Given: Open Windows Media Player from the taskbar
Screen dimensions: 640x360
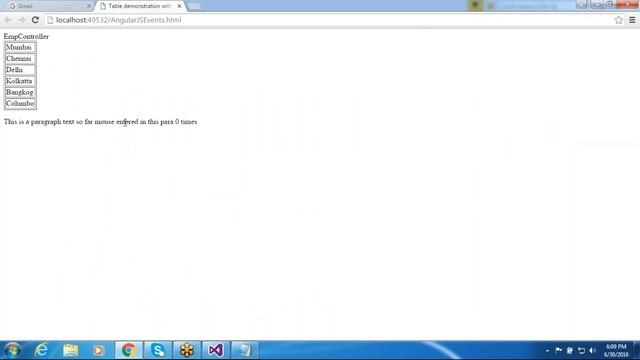Looking at the screenshot, I should (x=98, y=350).
